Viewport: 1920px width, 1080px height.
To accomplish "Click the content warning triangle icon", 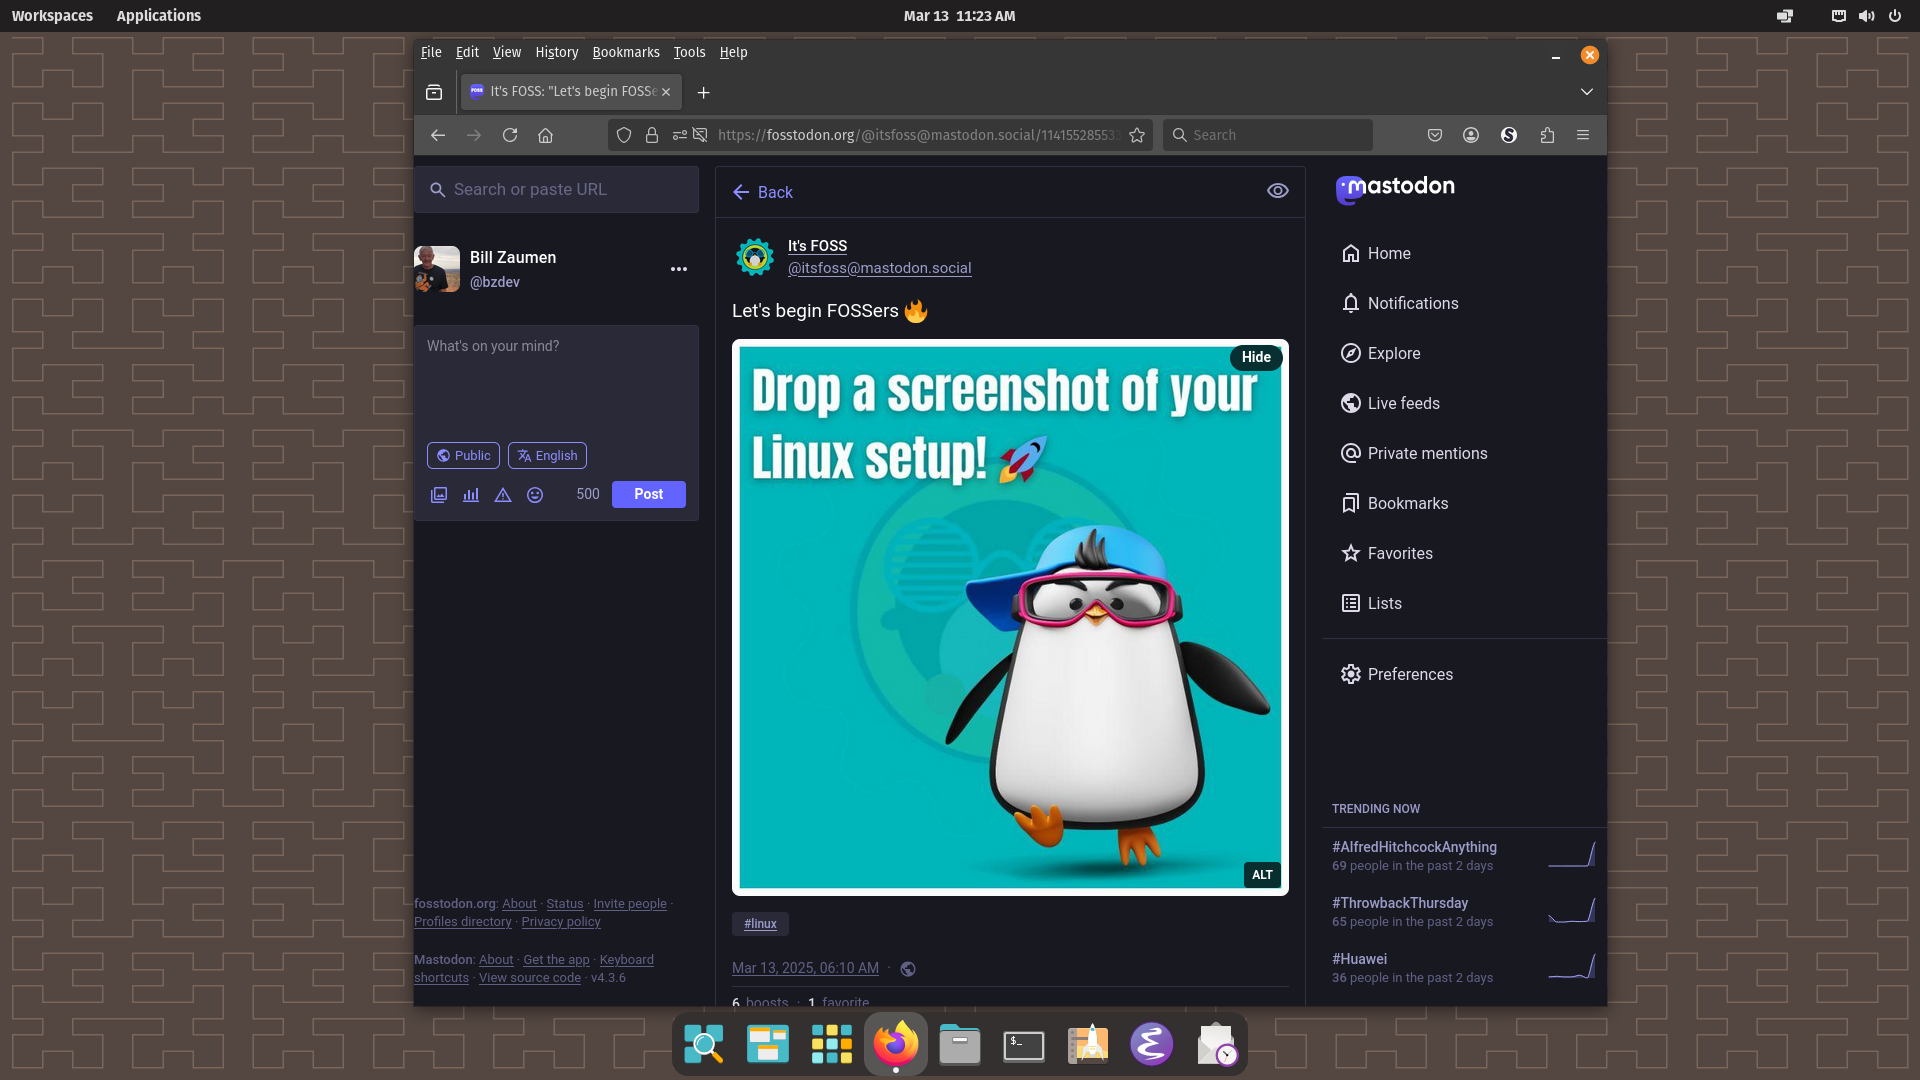I will (503, 495).
